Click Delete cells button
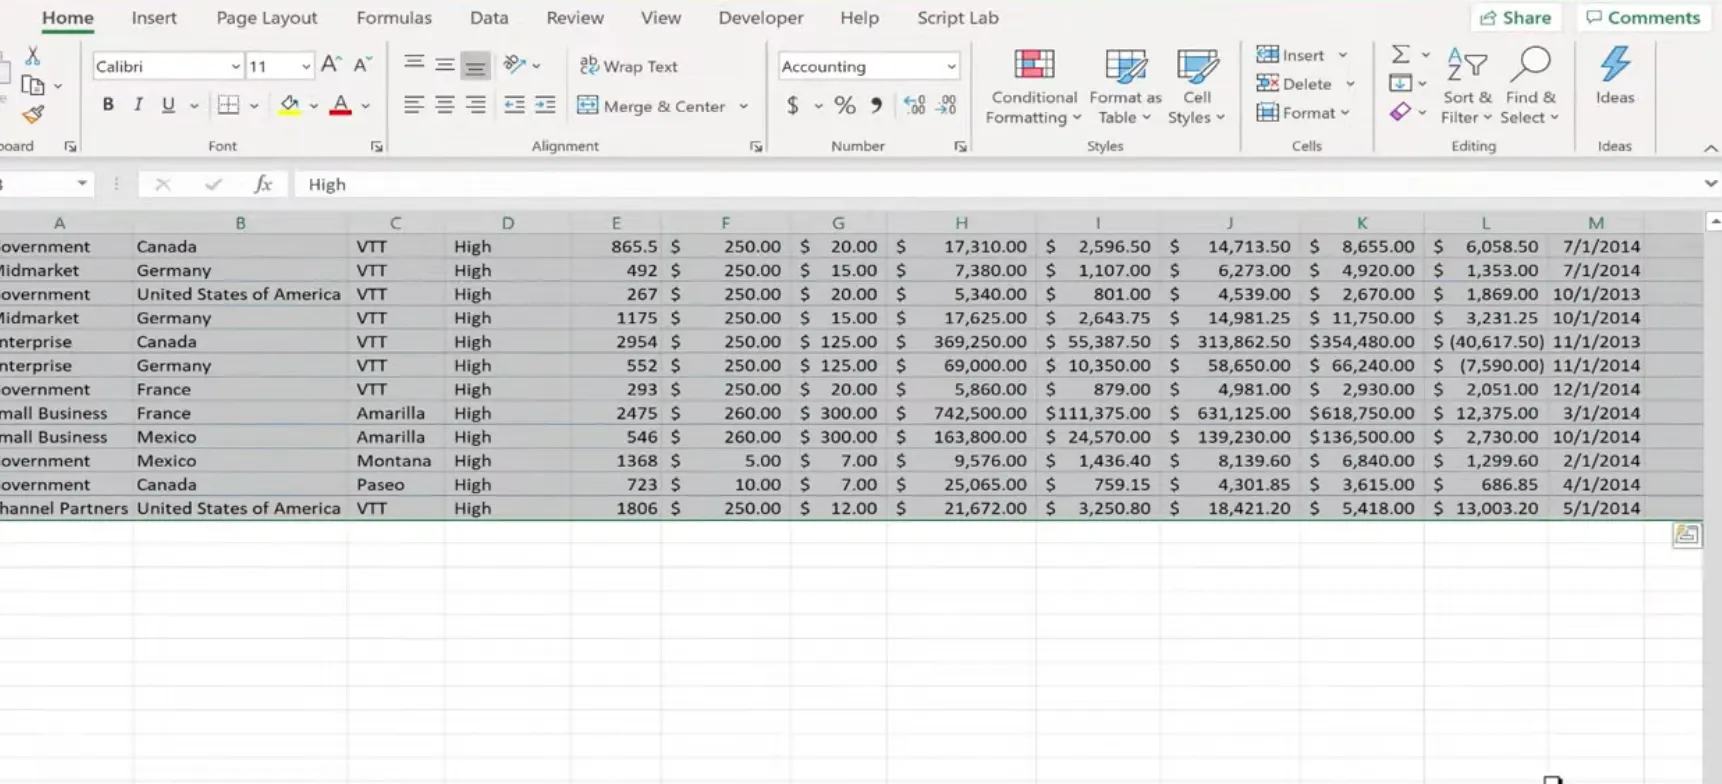Image resolution: width=1722 pixels, height=784 pixels. click(1294, 84)
